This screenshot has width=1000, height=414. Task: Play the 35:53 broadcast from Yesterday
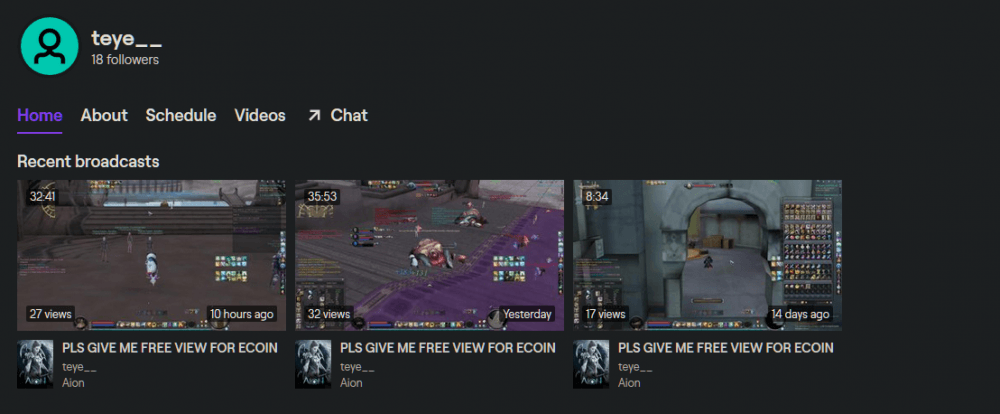(429, 255)
